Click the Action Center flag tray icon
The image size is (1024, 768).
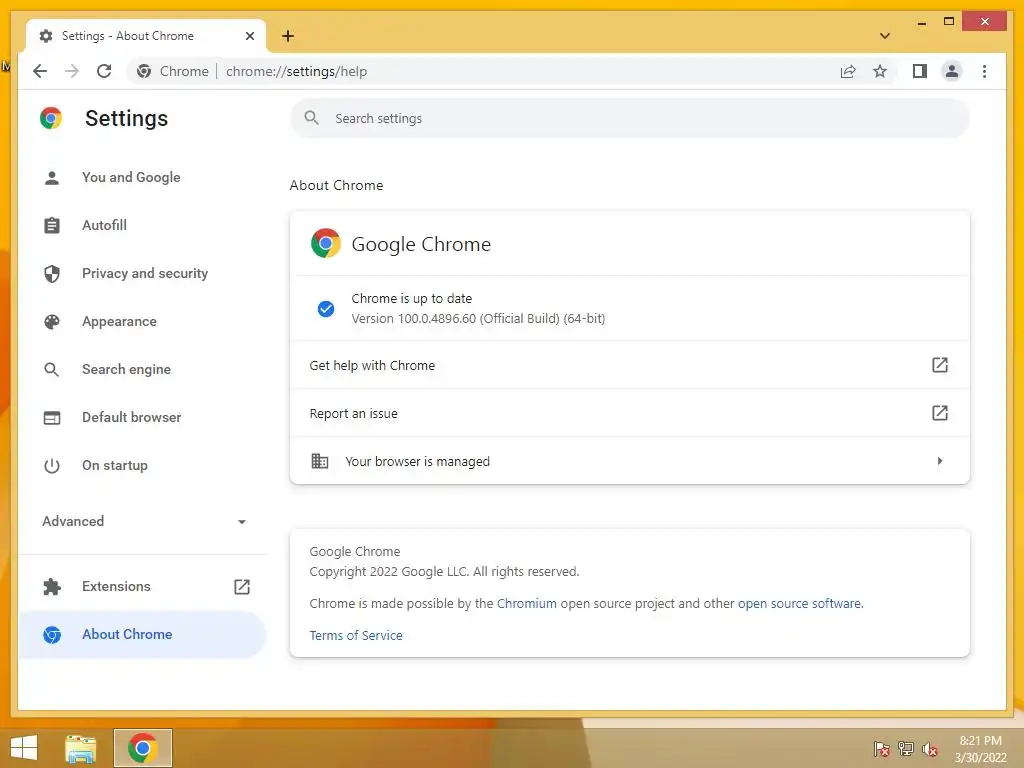coord(881,749)
